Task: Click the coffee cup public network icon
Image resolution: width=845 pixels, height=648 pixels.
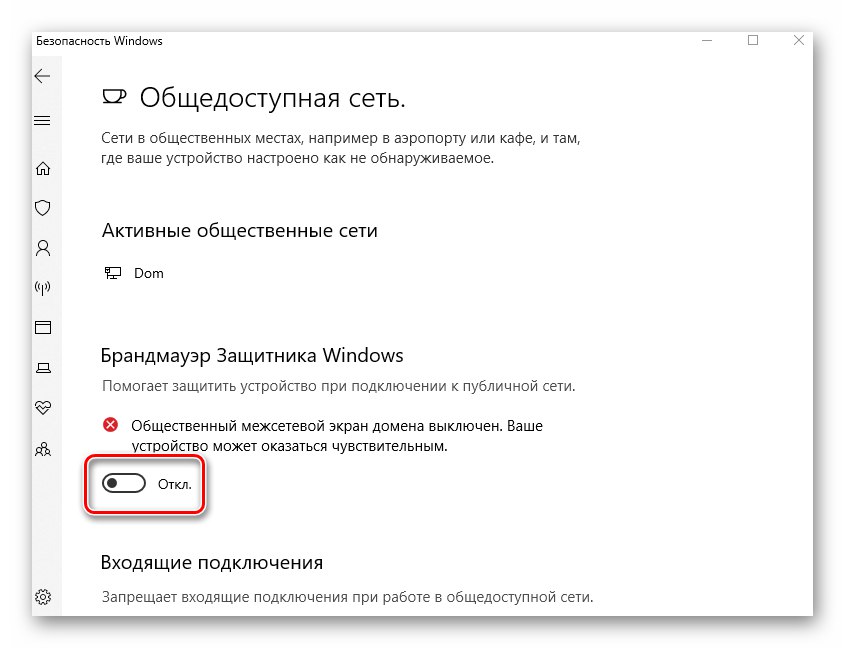Action: tap(114, 97)
